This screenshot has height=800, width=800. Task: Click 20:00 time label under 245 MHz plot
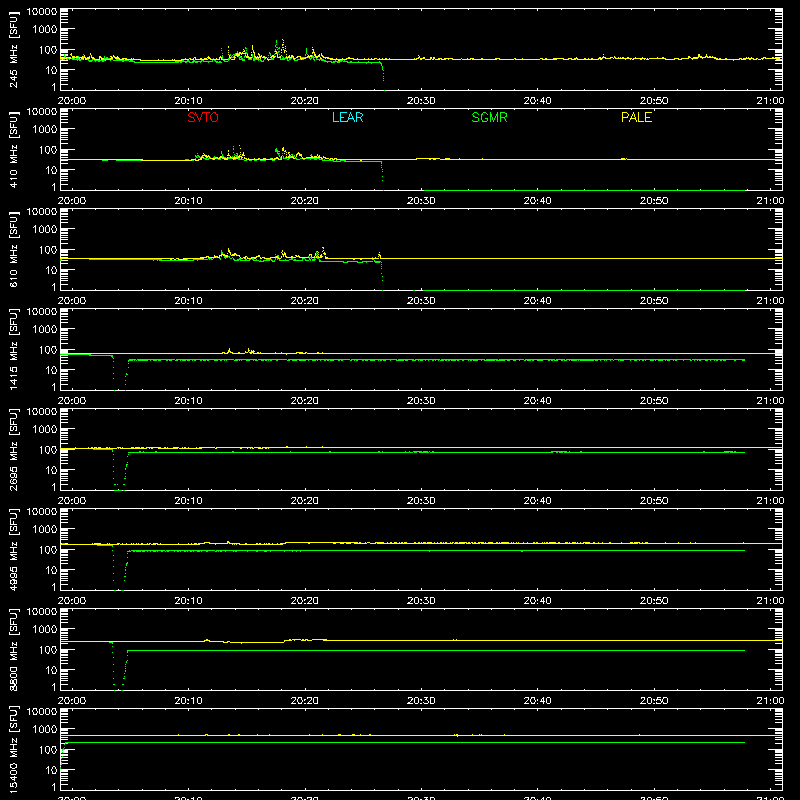[71, 101]
